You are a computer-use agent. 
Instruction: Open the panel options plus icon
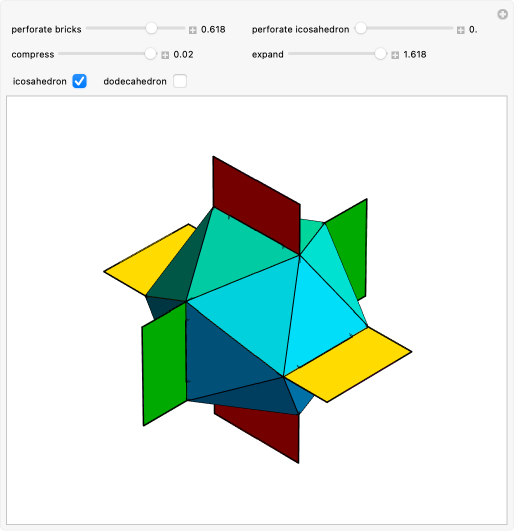(502, 14)
